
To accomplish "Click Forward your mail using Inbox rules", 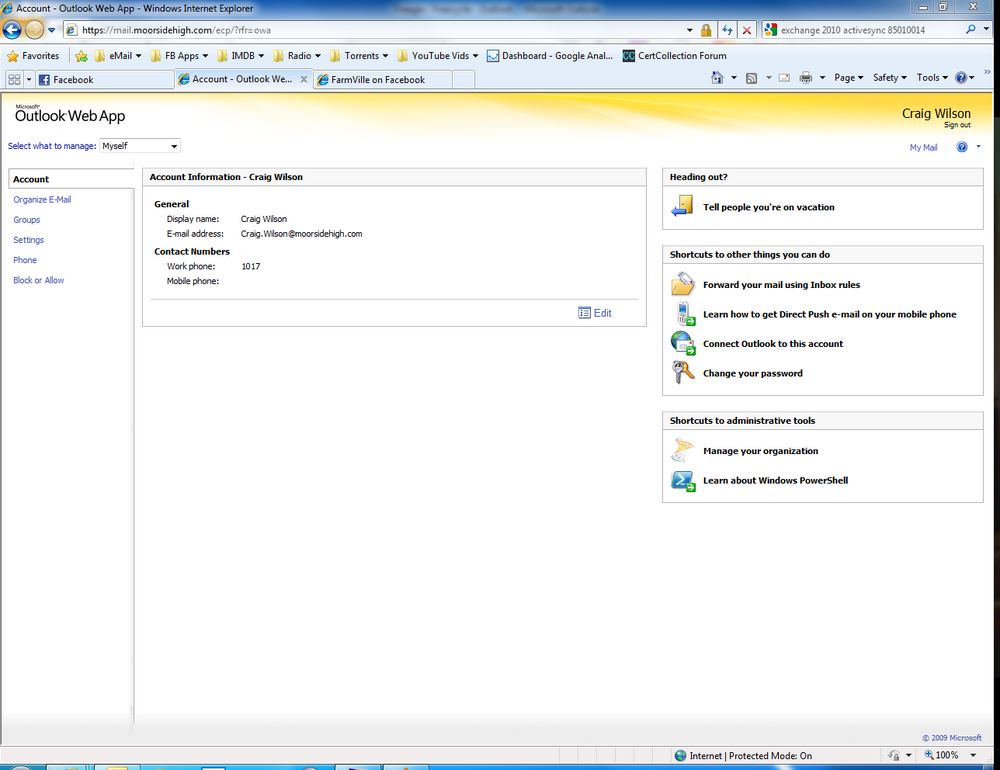I will (781, 285).
